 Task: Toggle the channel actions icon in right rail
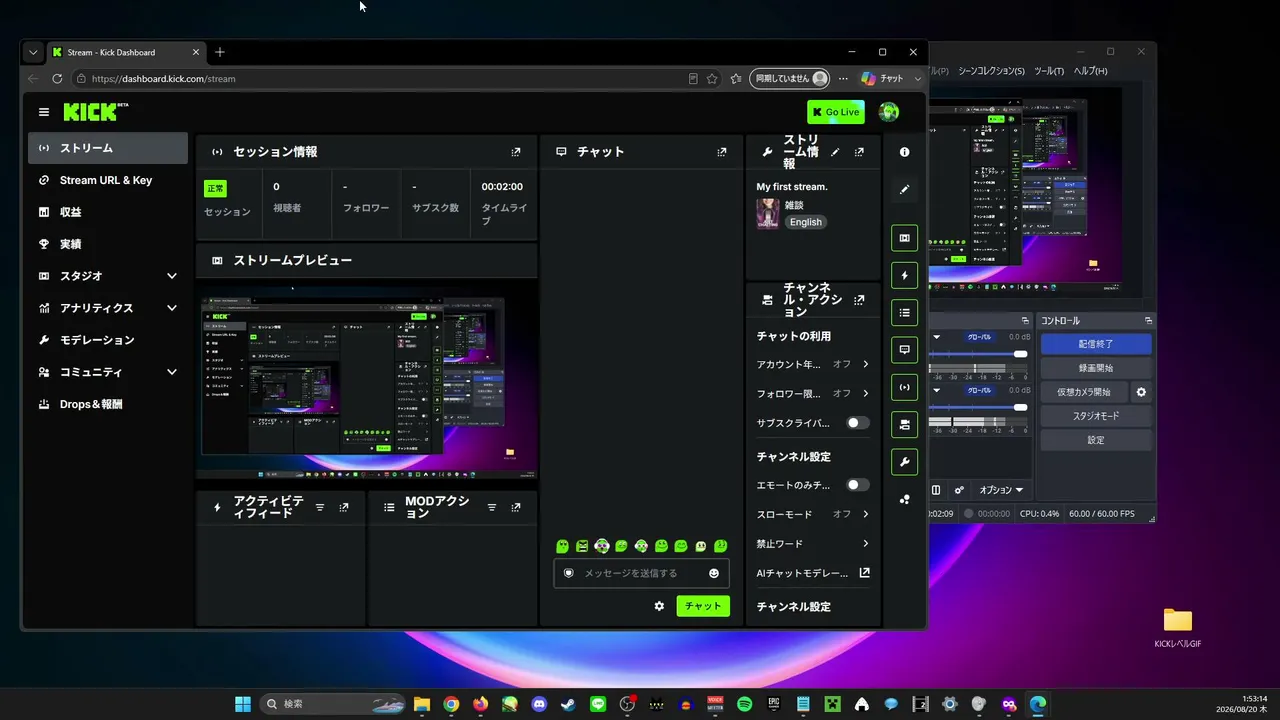[x=904, y=425]
